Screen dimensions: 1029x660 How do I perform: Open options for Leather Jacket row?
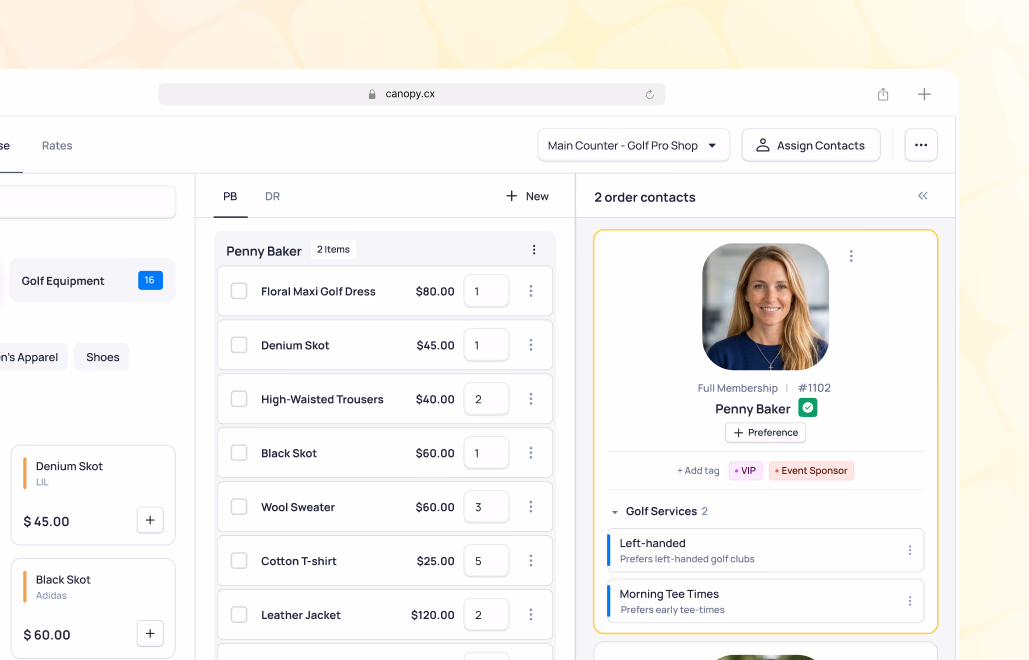click(531, 615)
